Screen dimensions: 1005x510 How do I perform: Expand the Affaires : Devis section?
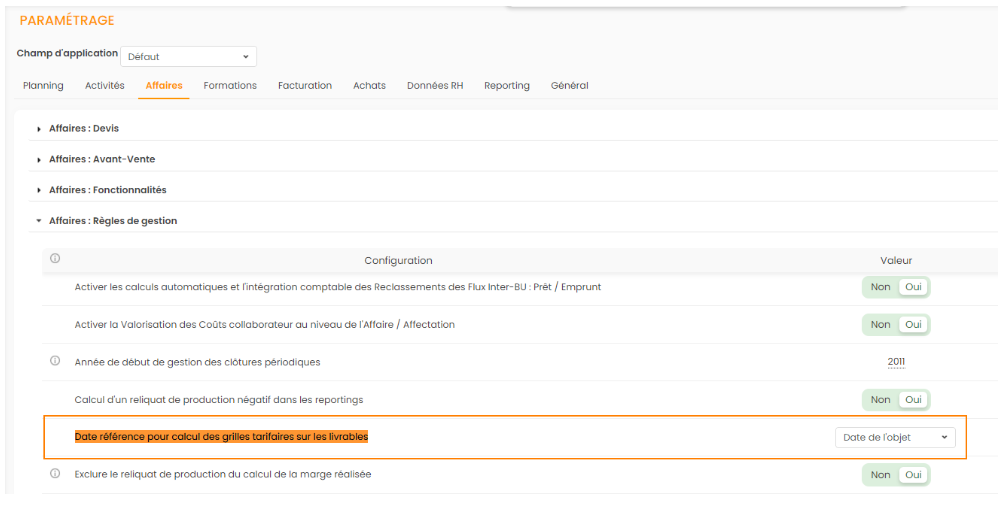84,129
